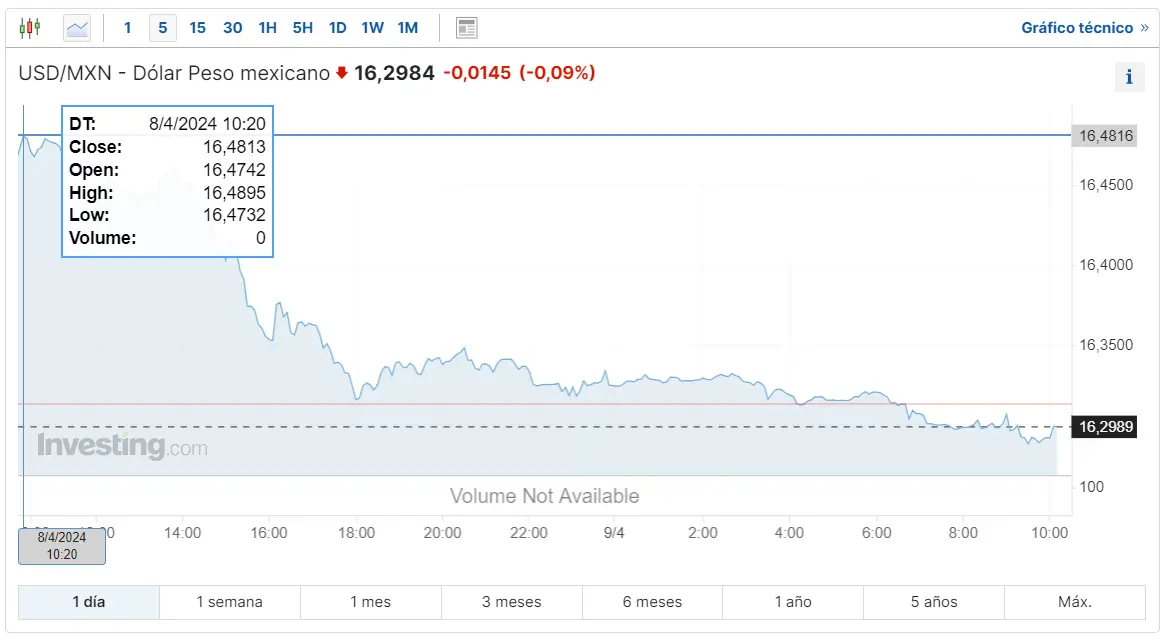This screenshot has width=1172, height=644.
Task: Click the percent change (-0,09%)
Action: (557, 73)
